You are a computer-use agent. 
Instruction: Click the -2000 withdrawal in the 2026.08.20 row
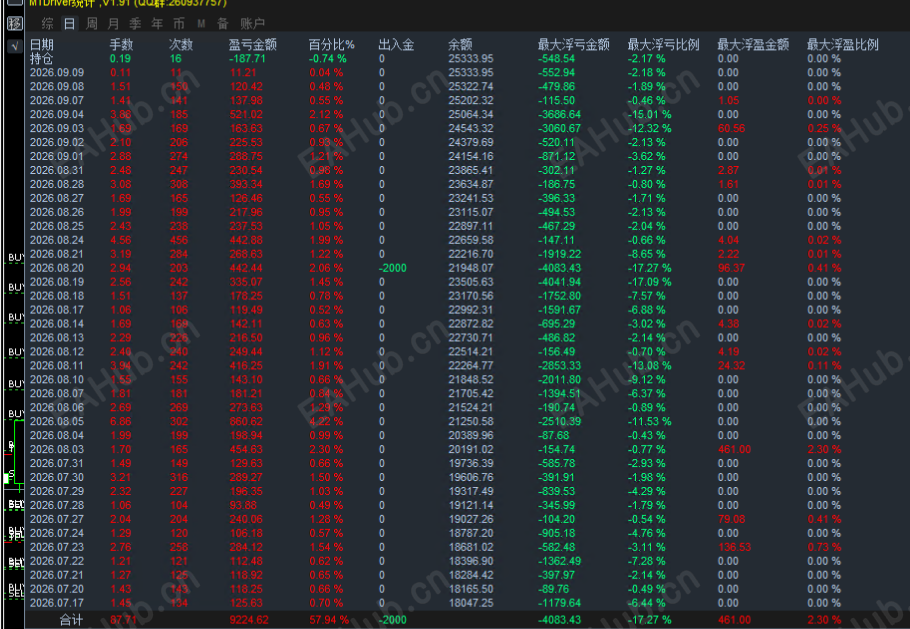click(393, 268)
